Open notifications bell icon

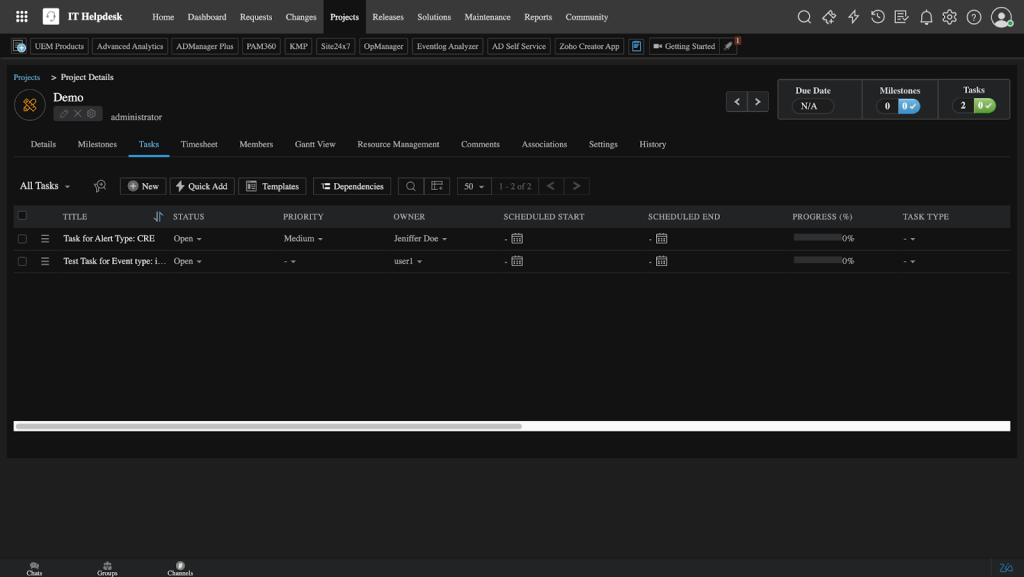coord(925,17)
